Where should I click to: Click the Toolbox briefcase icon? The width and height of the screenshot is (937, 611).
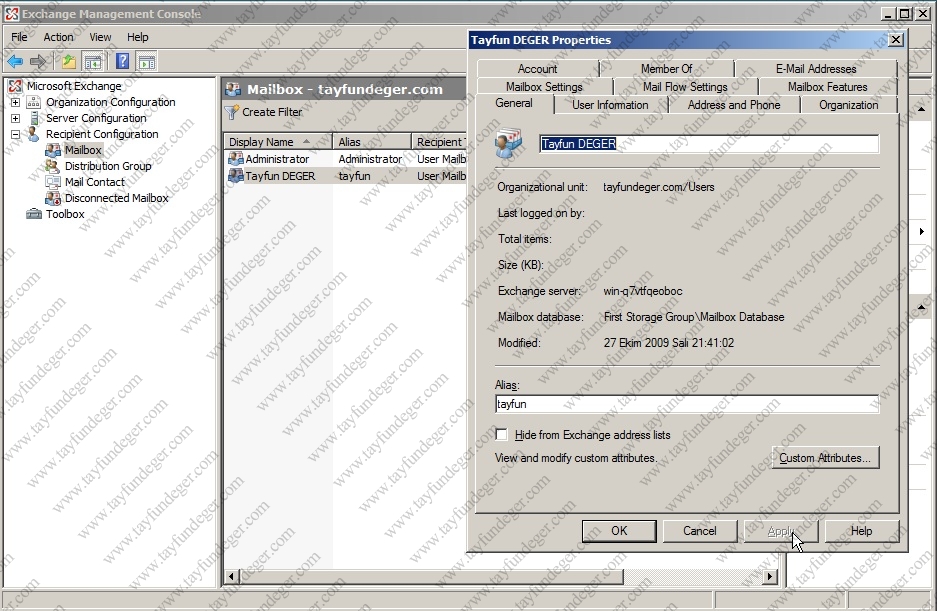coord(34,214)
